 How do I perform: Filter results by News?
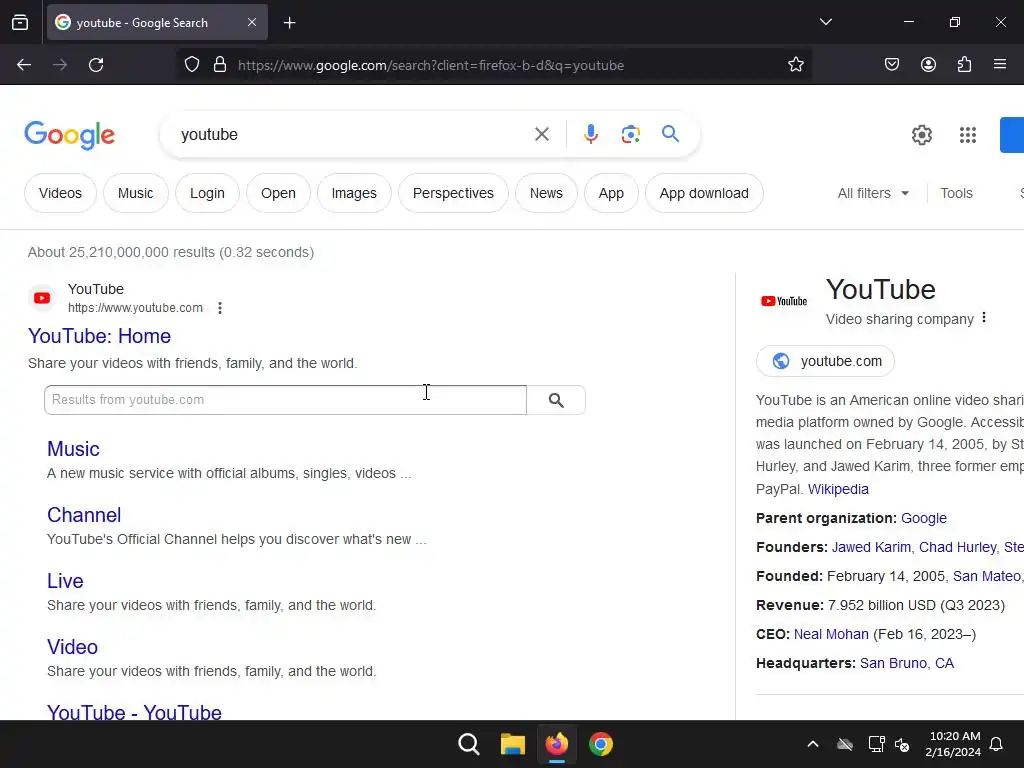tap(546, 193)
